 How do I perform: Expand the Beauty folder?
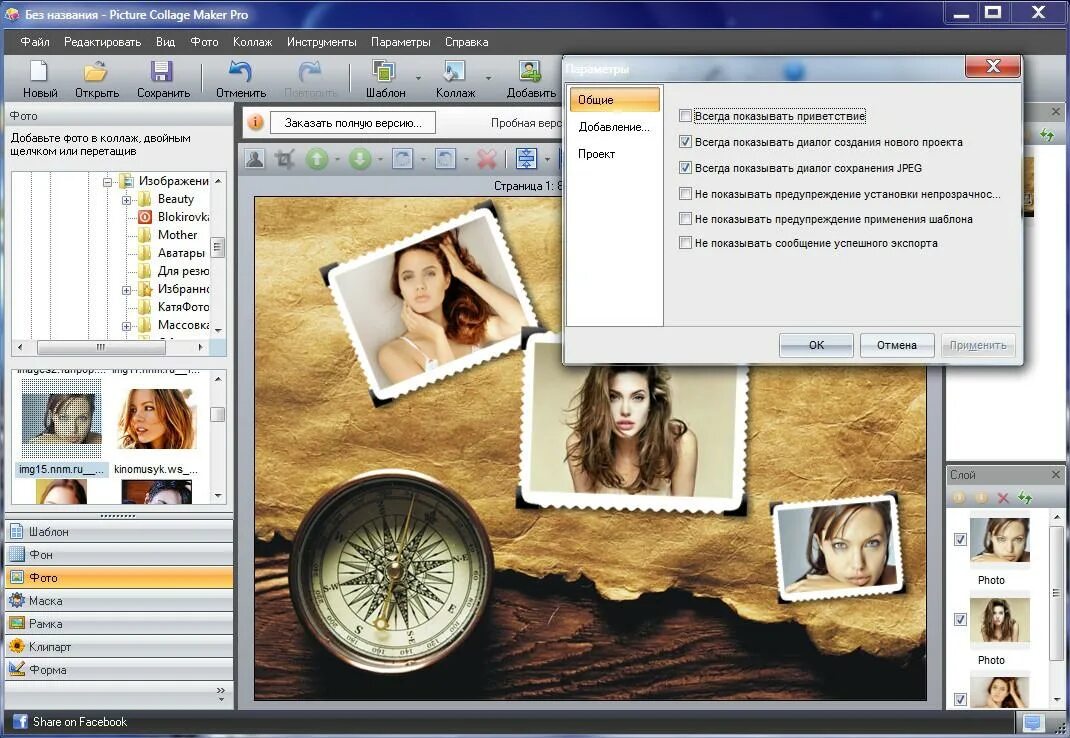pos(126,200)
